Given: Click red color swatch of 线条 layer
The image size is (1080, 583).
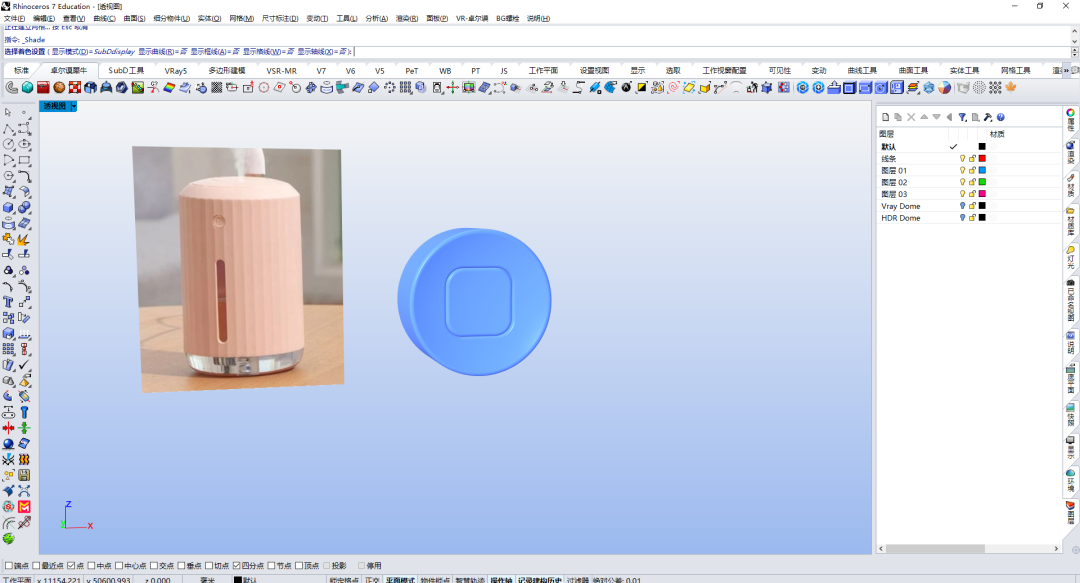Looking at the screenshot, I should click(x=982, y=158).
